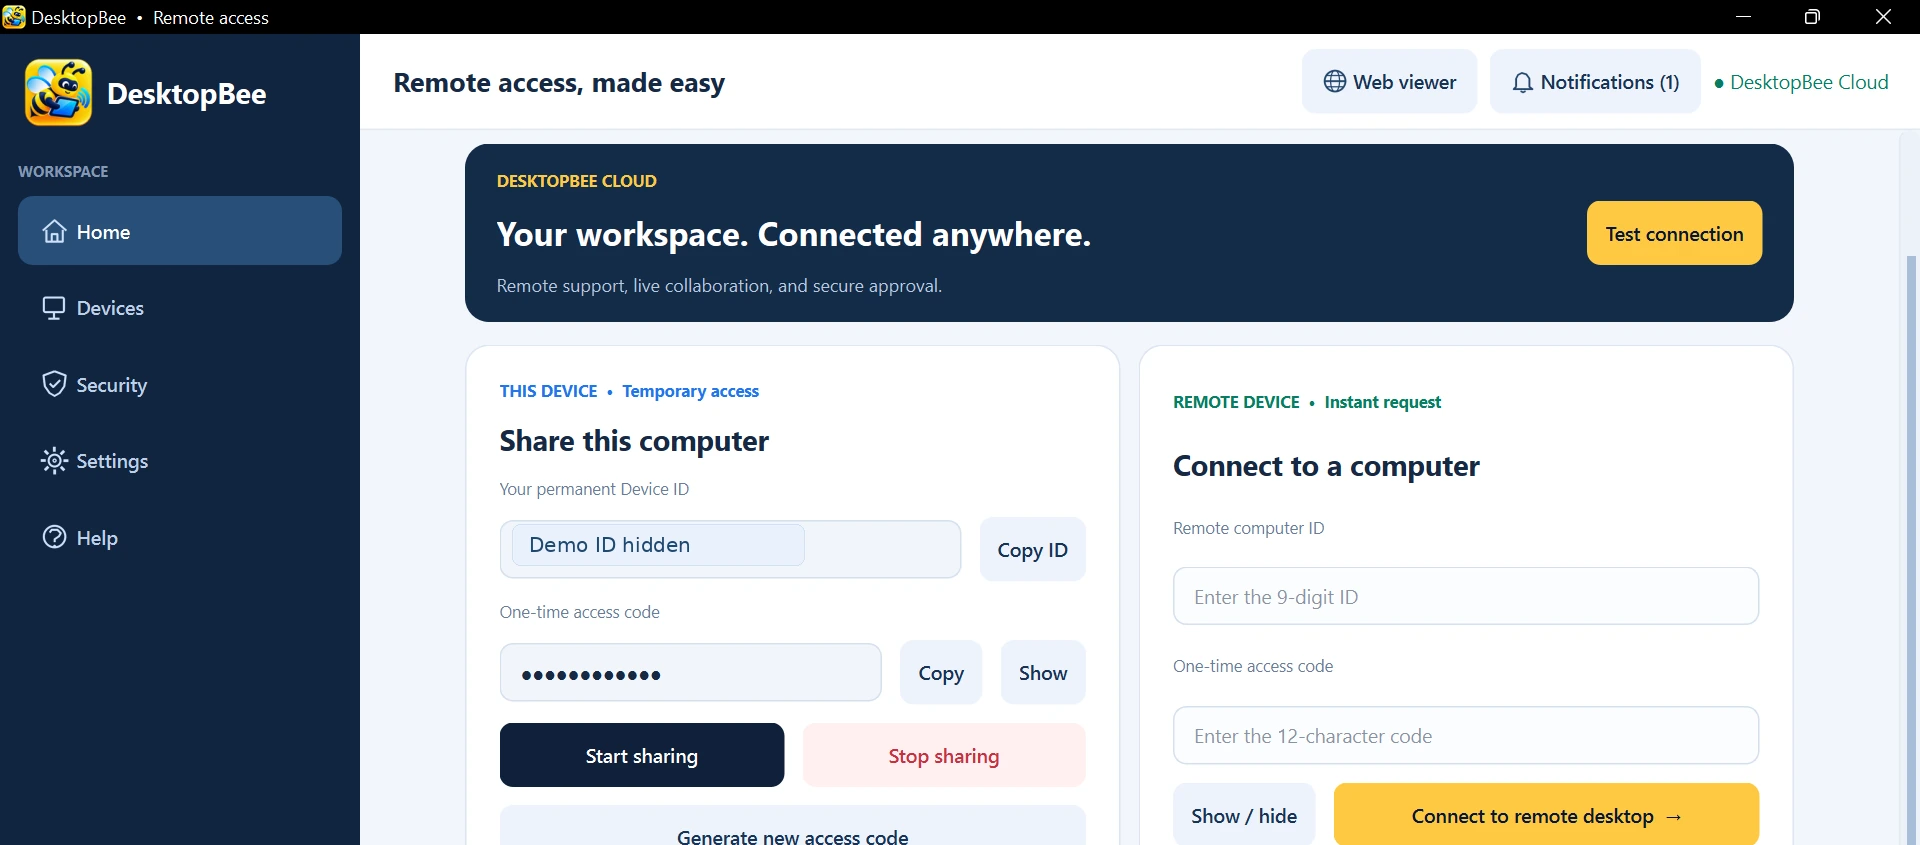Click the Devices monitor icon
This screenshot has width=1920, height=845.
[54, 308]
